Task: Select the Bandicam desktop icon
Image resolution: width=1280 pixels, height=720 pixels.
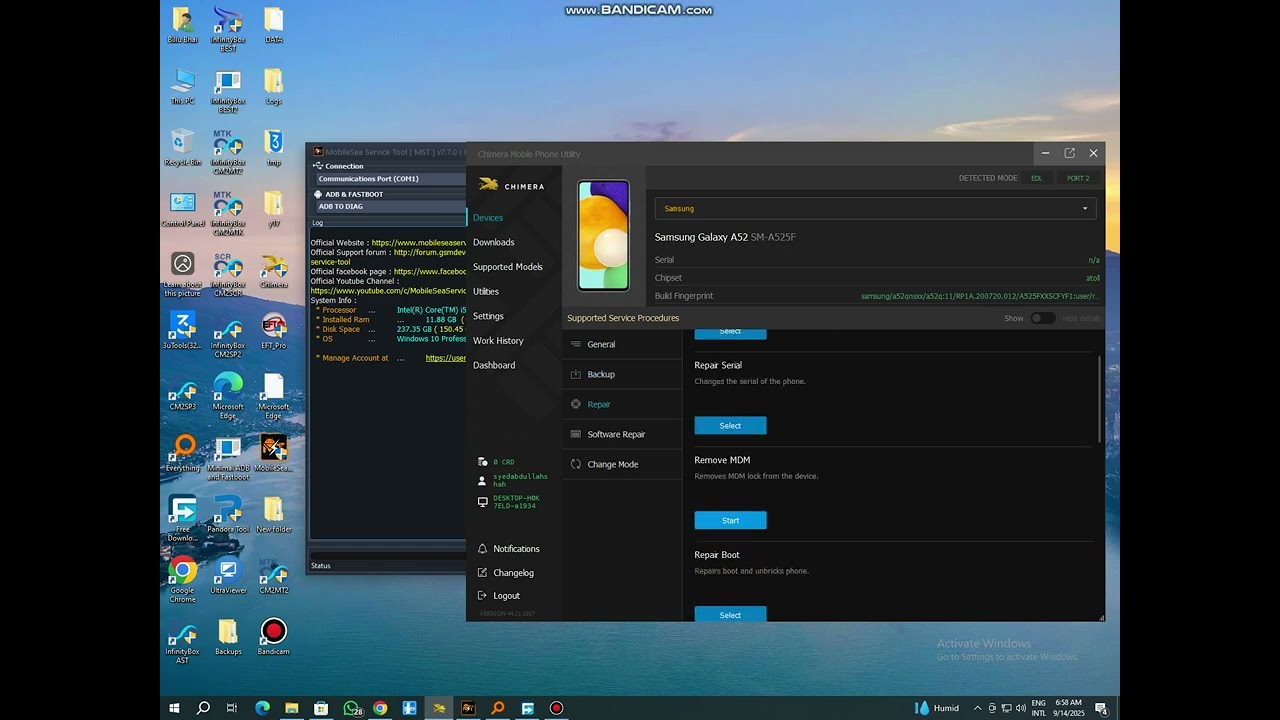Action: (273, 636)
